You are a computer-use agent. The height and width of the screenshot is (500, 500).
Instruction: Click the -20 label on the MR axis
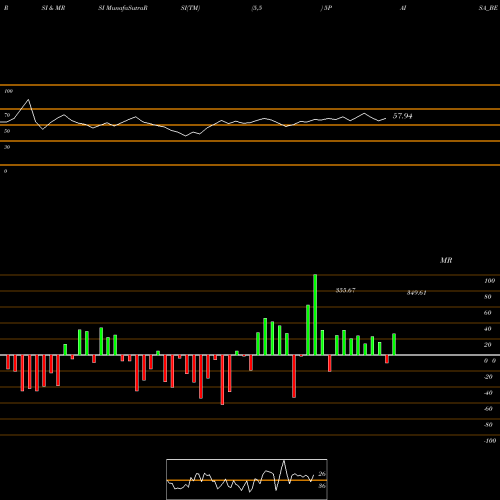(488, 377)
